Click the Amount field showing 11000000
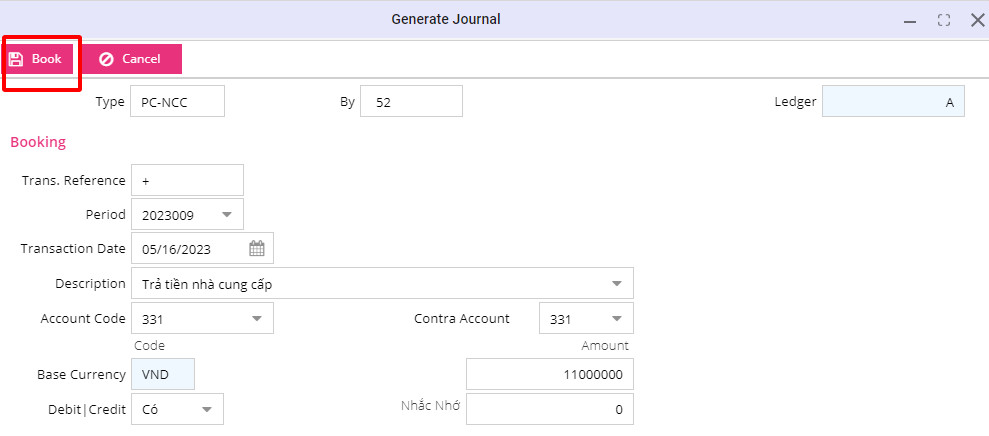Image resolution: width=989 pixels, height=436 pixels. (x=549, y=375)
